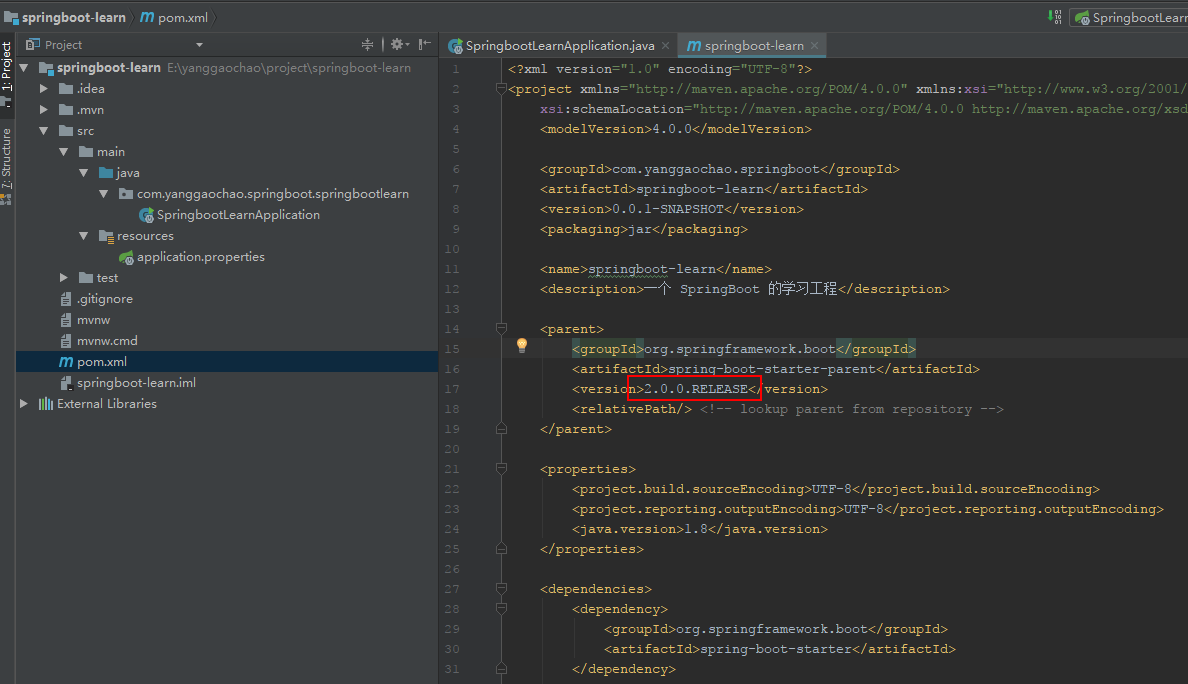Click the blue java source folder icon
This screenshot has height=684, width=1188.
pyautogui.click(x=106, y=173)
